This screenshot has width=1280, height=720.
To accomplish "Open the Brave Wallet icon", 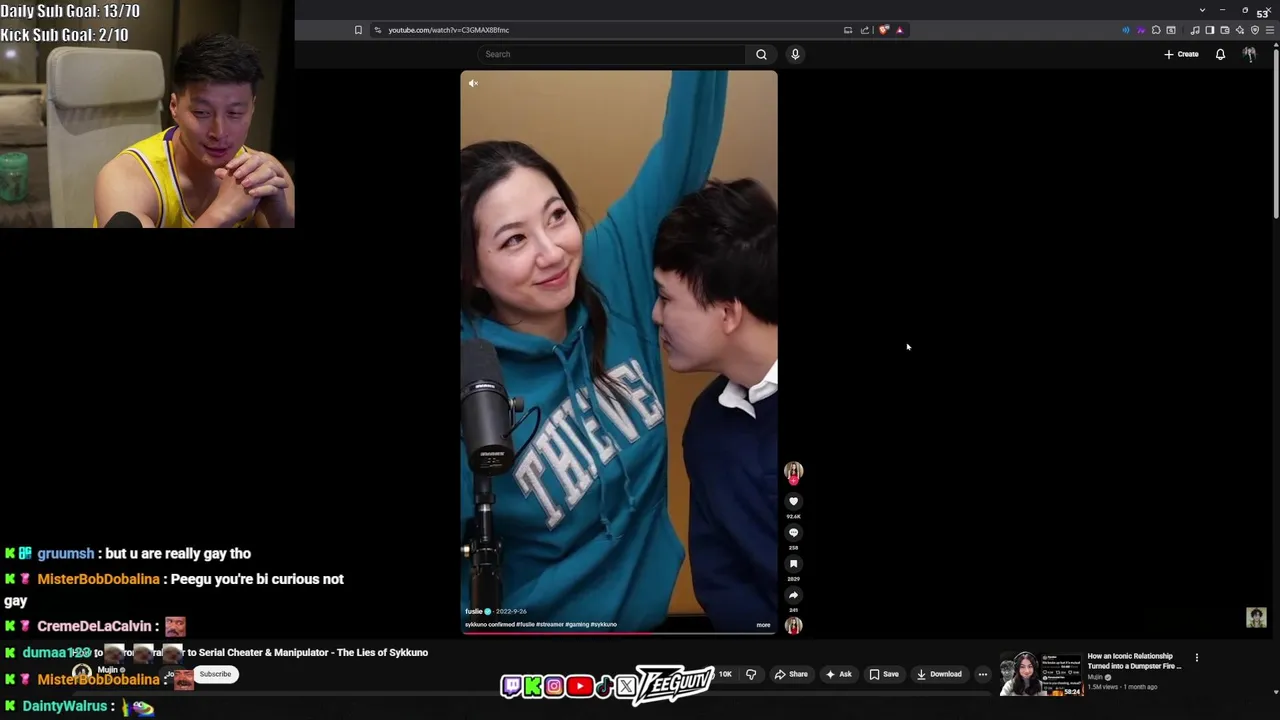I will pos(1225,30).
